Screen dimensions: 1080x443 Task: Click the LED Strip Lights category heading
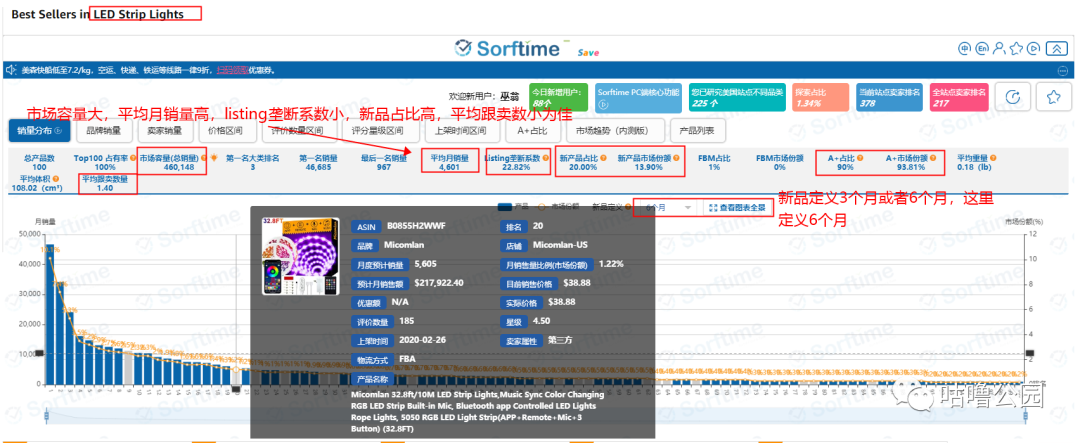tap(137, 14)
